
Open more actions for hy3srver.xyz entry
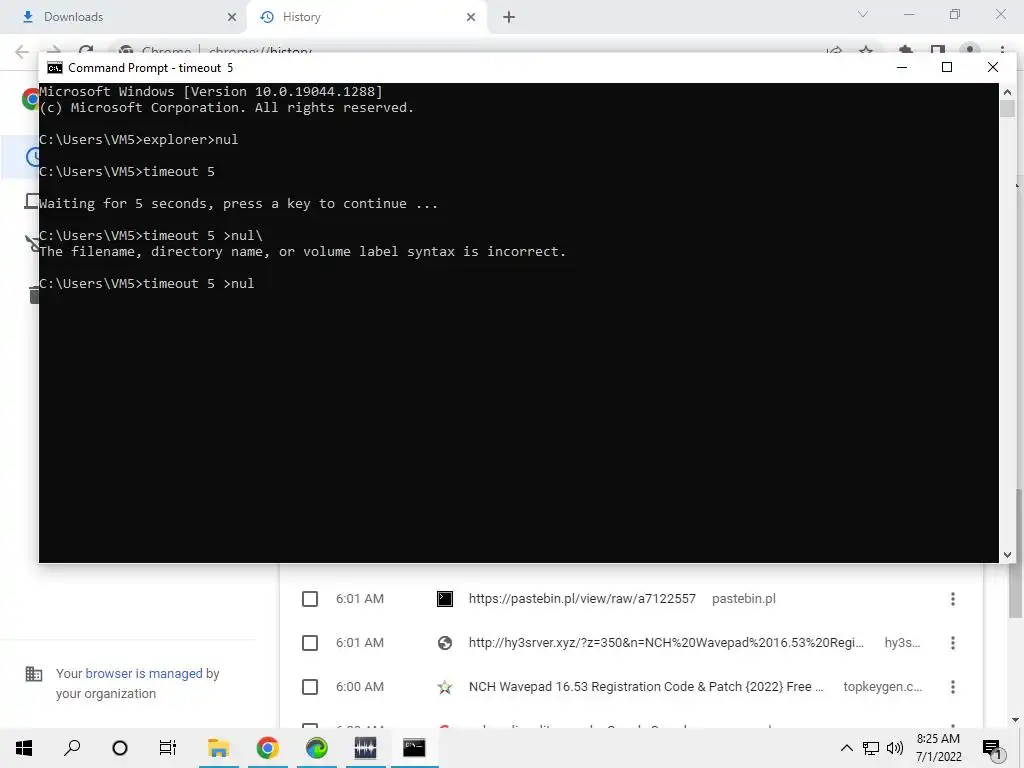coord(953,643)
